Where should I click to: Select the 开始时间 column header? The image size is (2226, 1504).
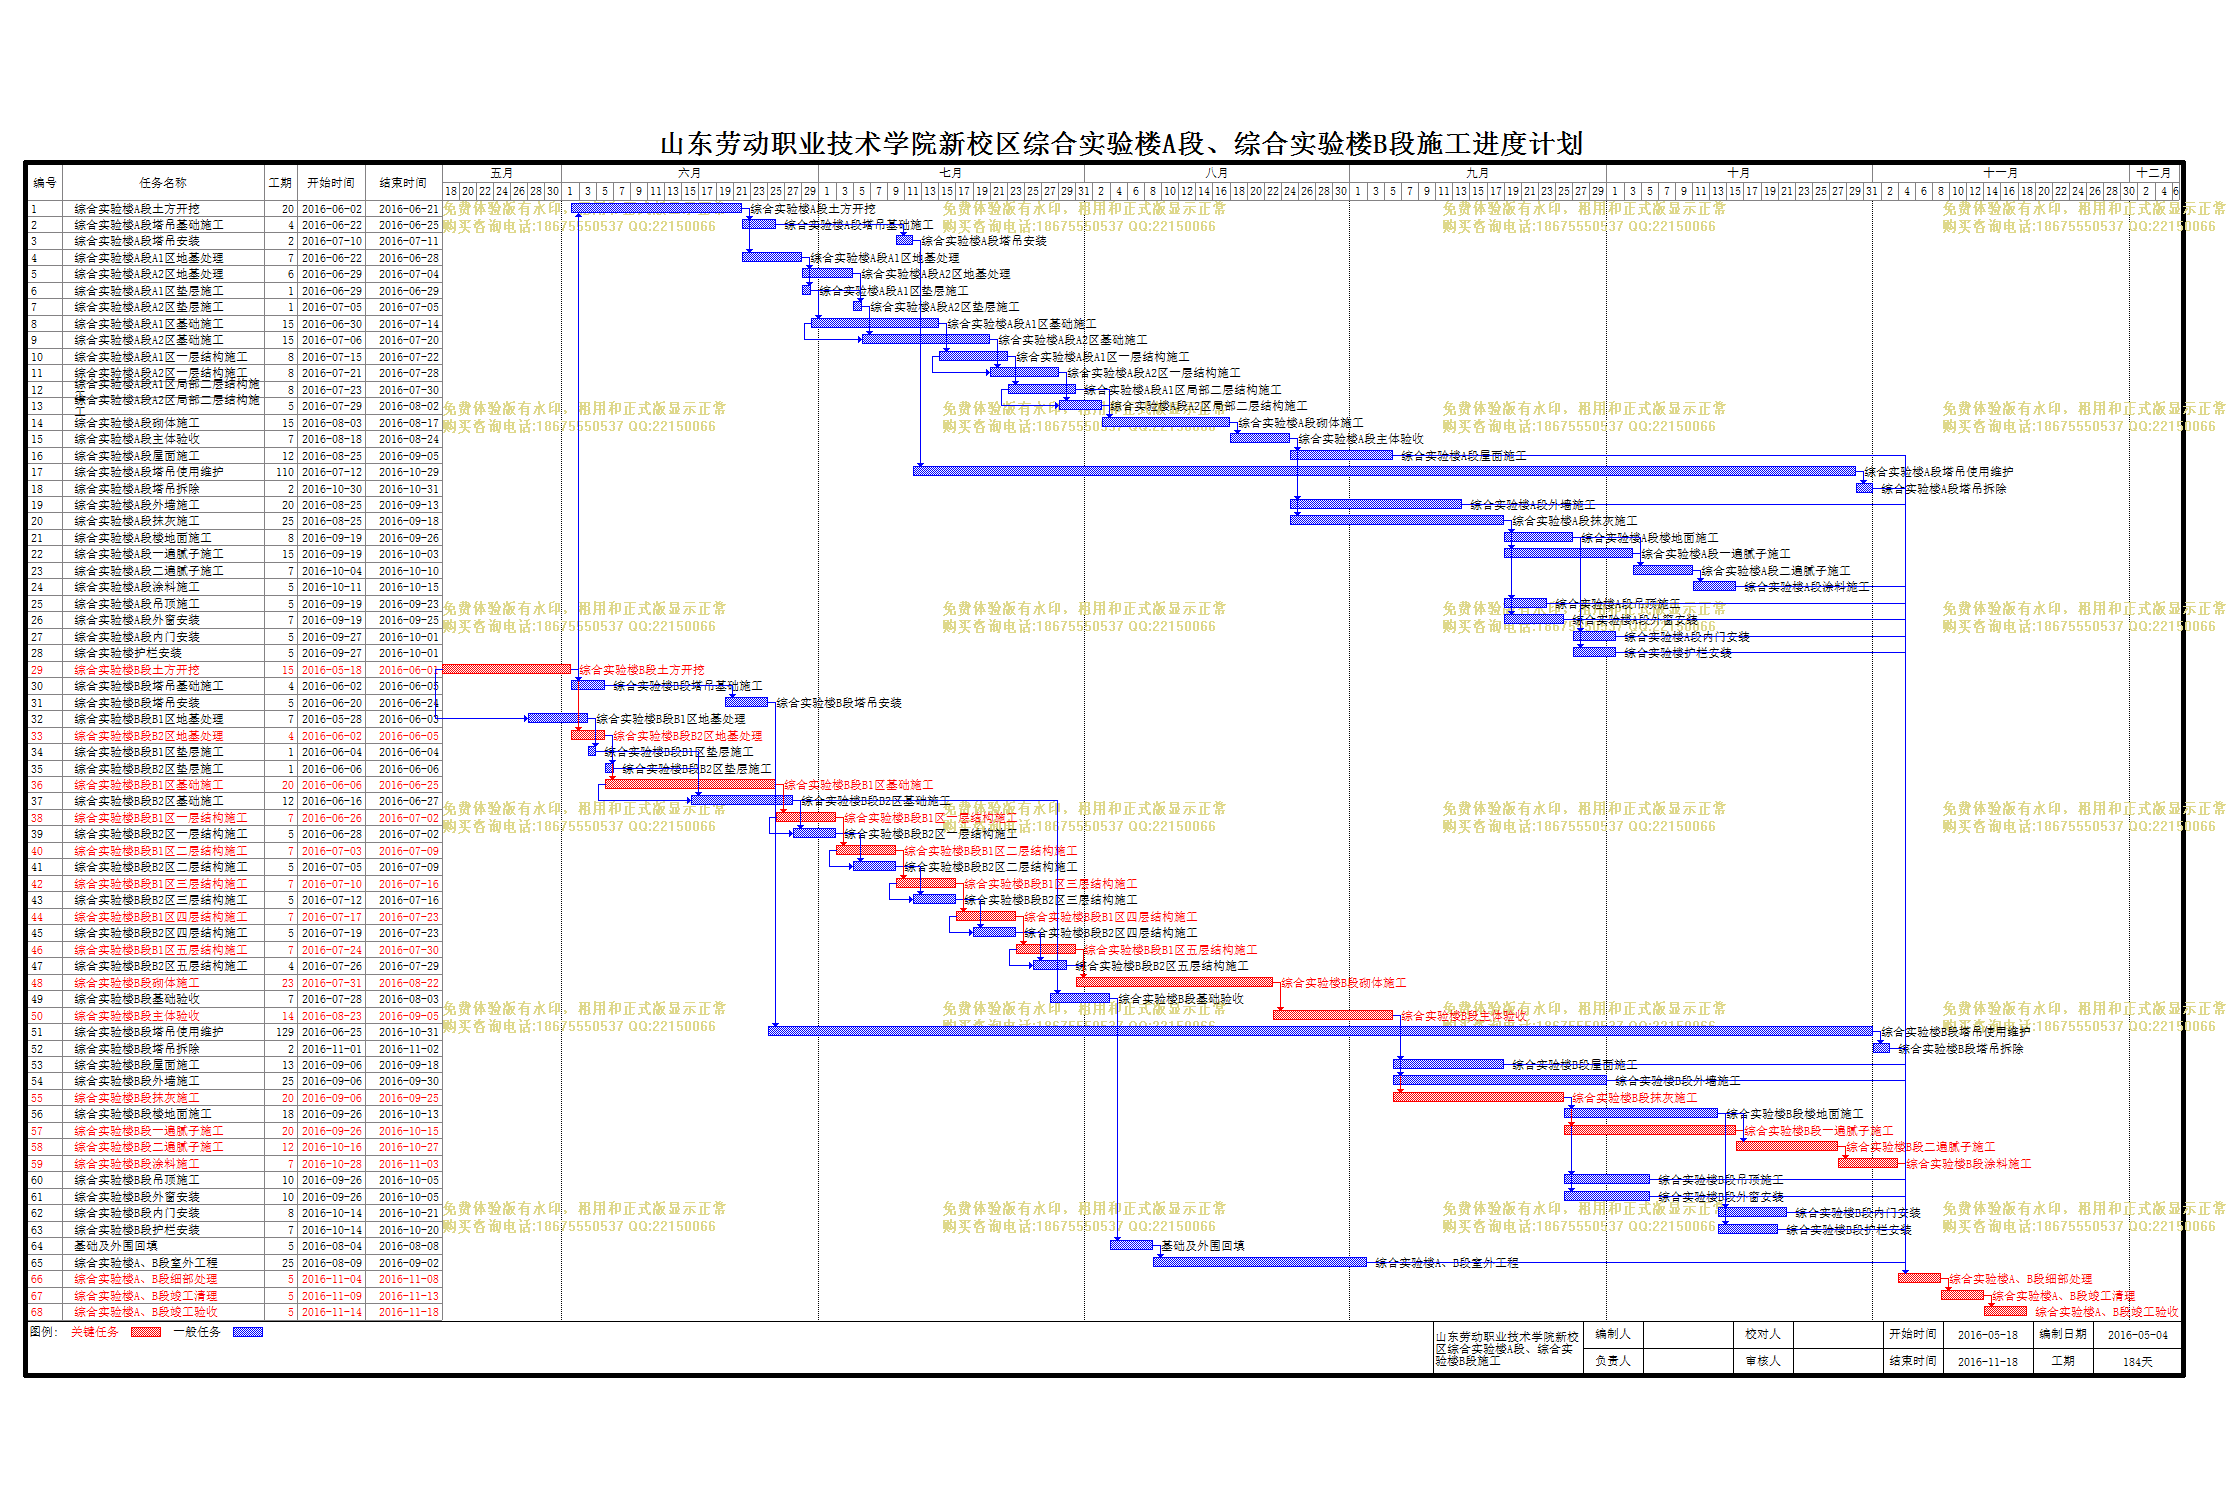click(331, 183)
